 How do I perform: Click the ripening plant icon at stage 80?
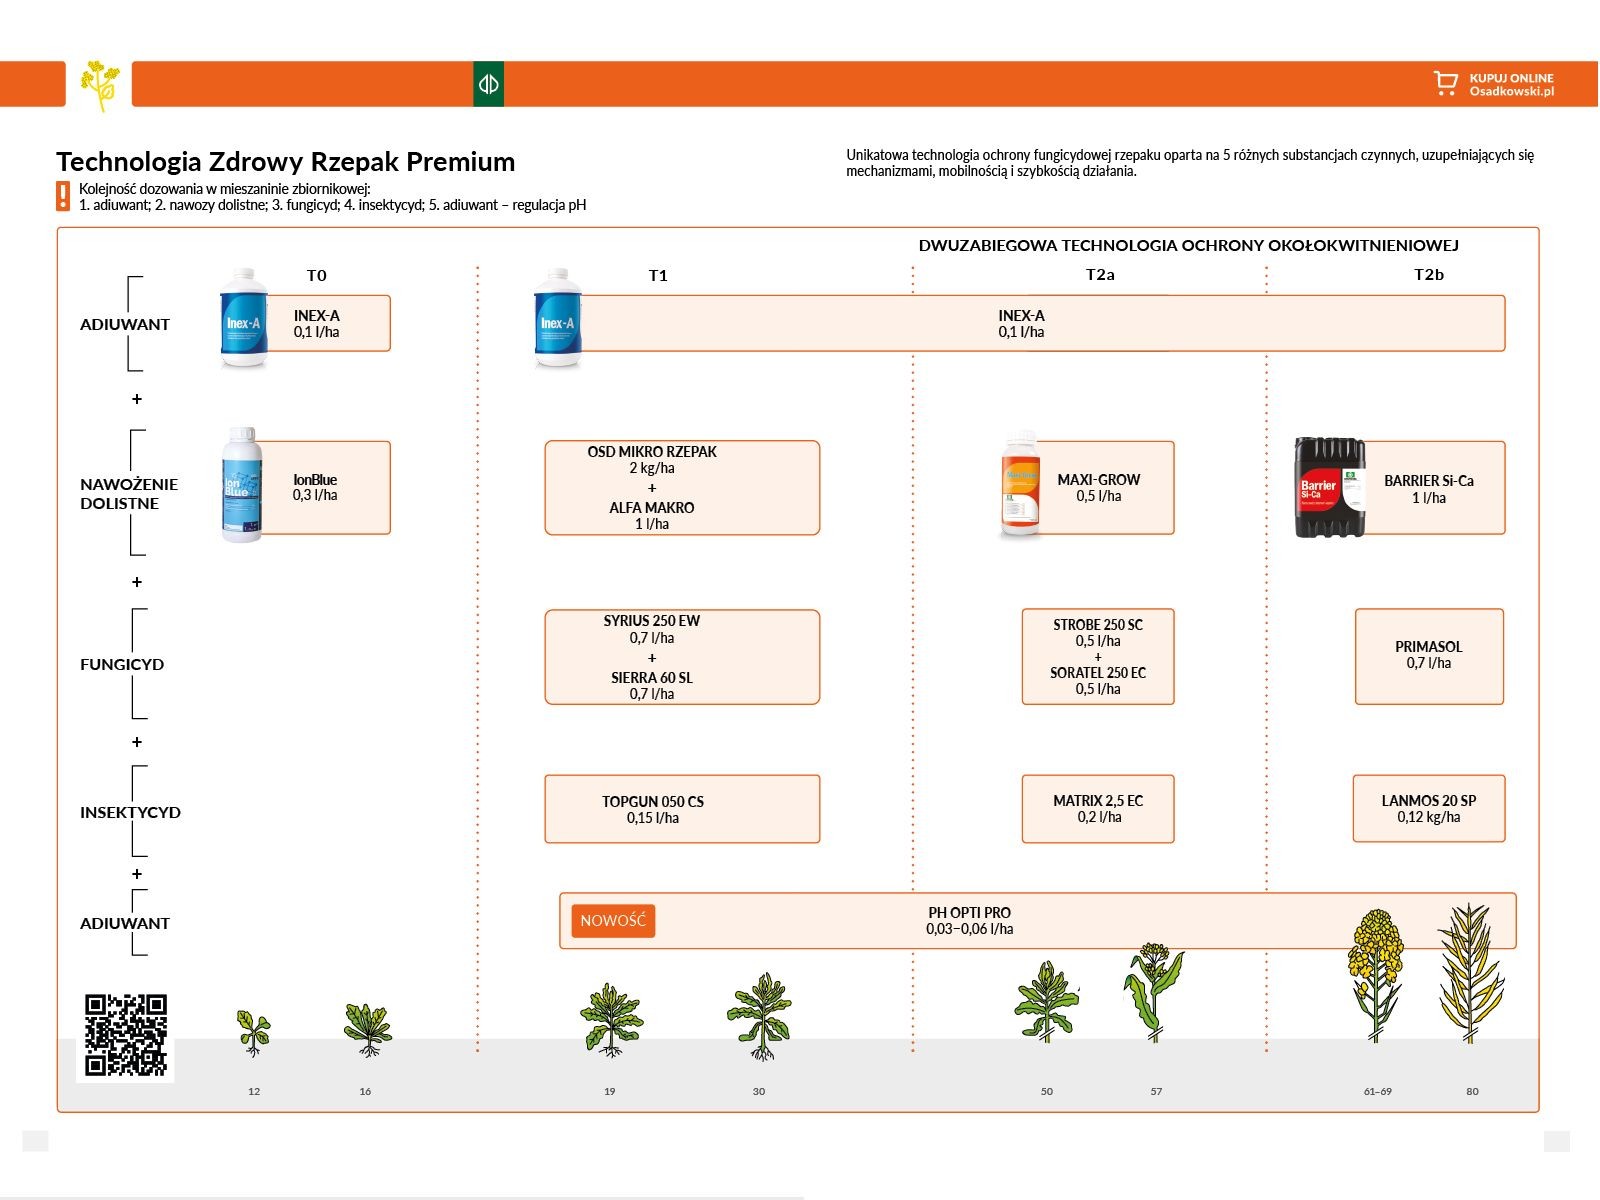(1471, 972)
